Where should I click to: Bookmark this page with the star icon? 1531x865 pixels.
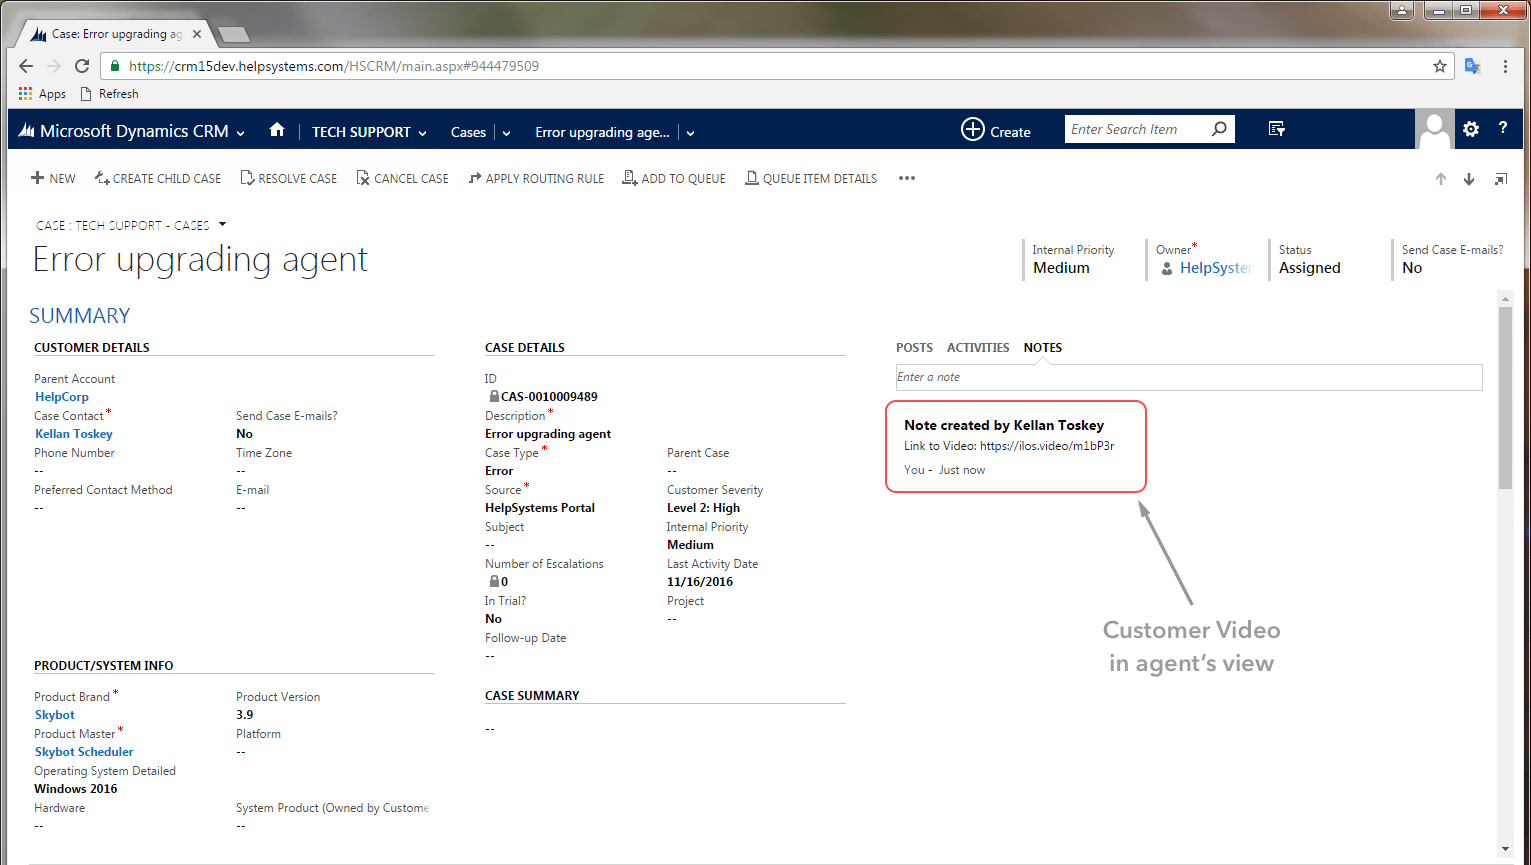1440,66
